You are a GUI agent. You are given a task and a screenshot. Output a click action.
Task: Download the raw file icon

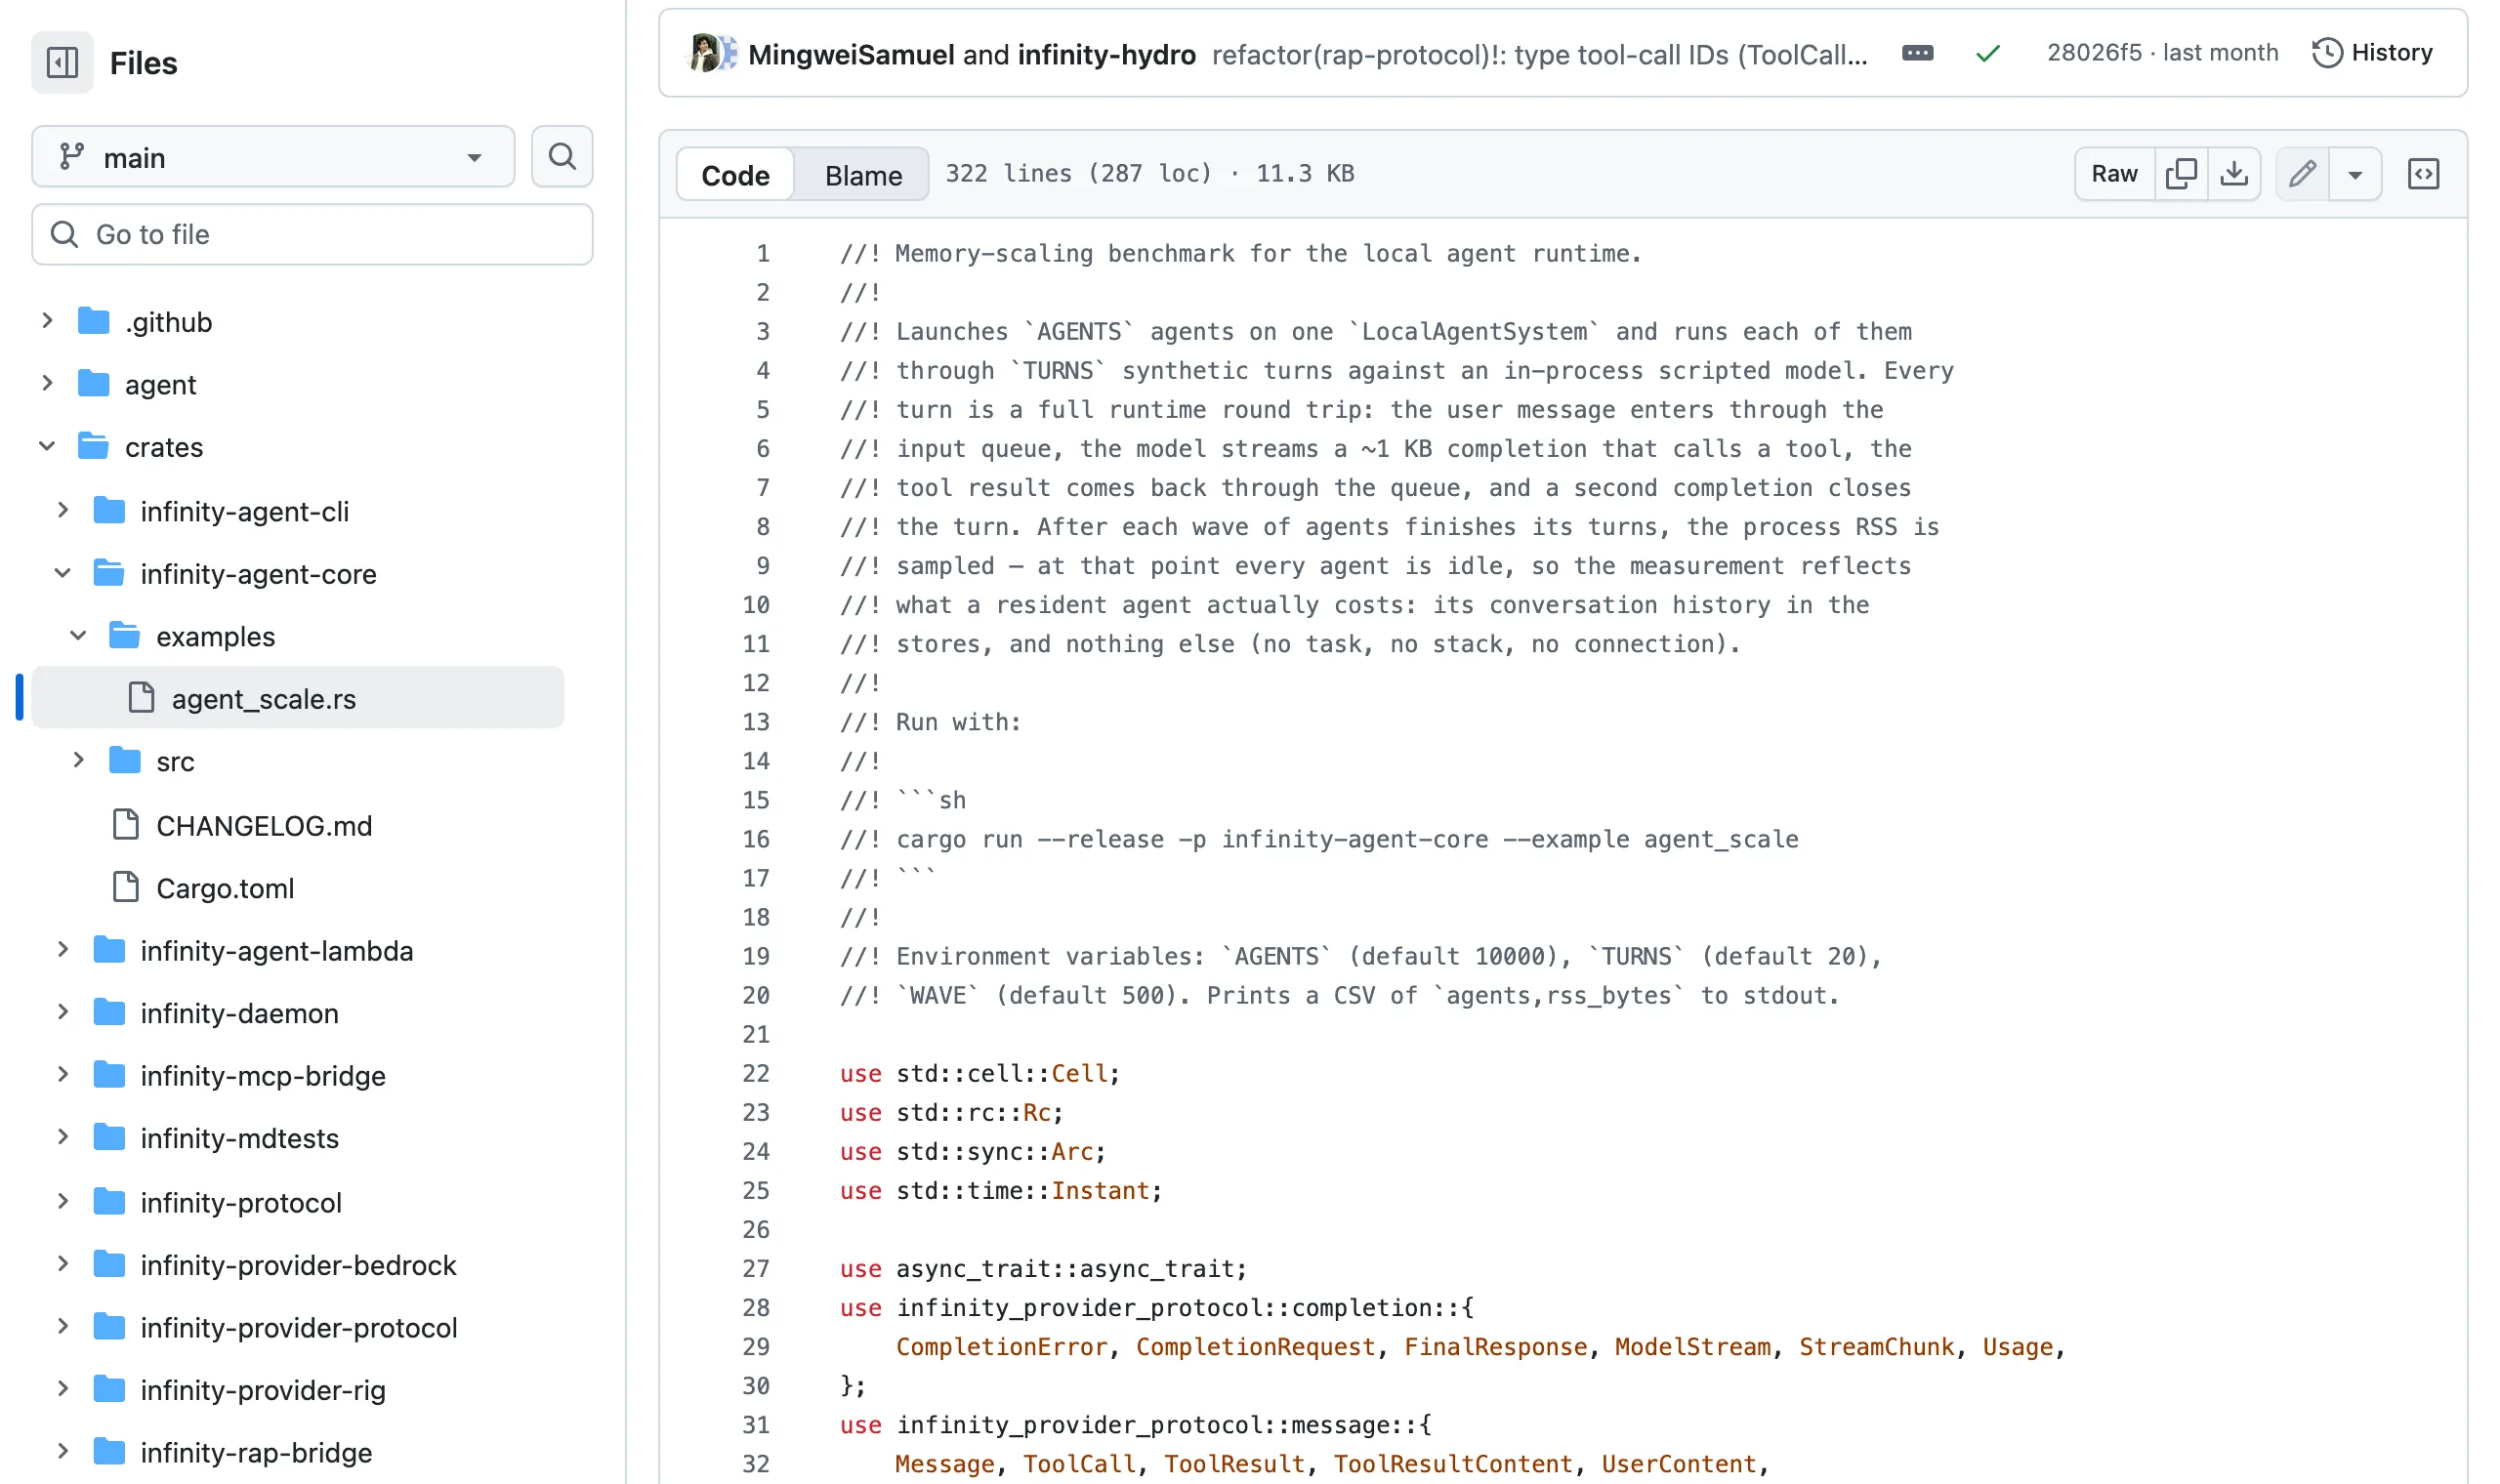click(2234, 174)
